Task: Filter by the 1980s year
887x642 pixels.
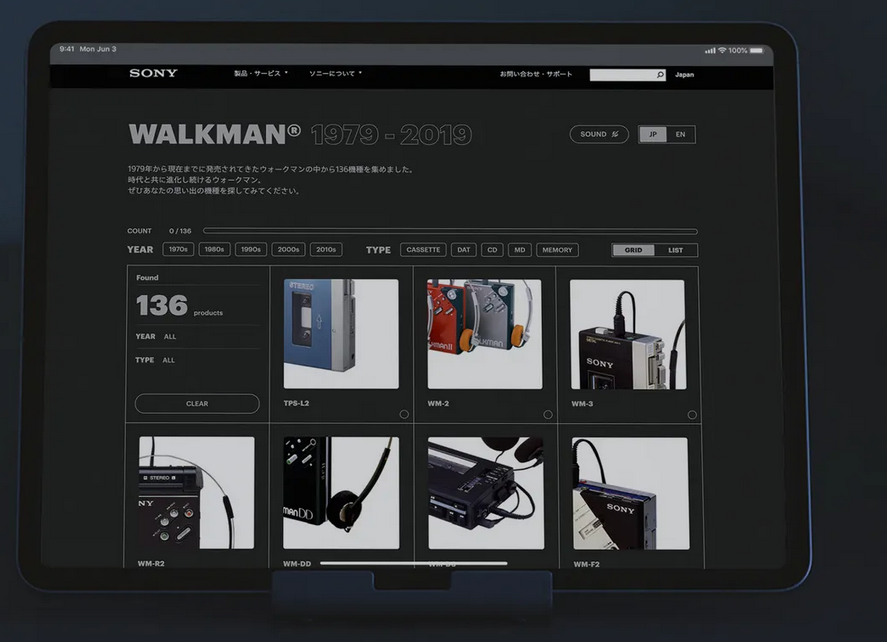Action: coord(214,249)
